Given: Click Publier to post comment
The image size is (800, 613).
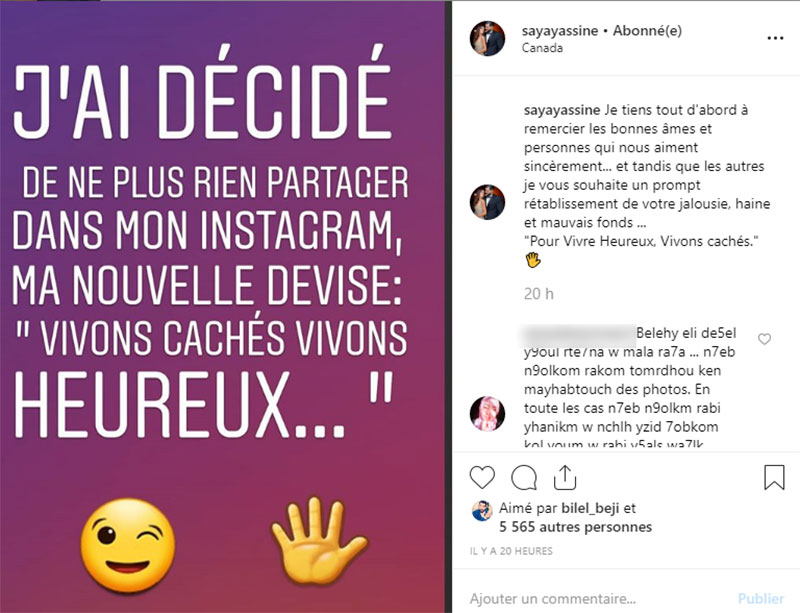Looking at the screenshot, I should coord(760,599).
